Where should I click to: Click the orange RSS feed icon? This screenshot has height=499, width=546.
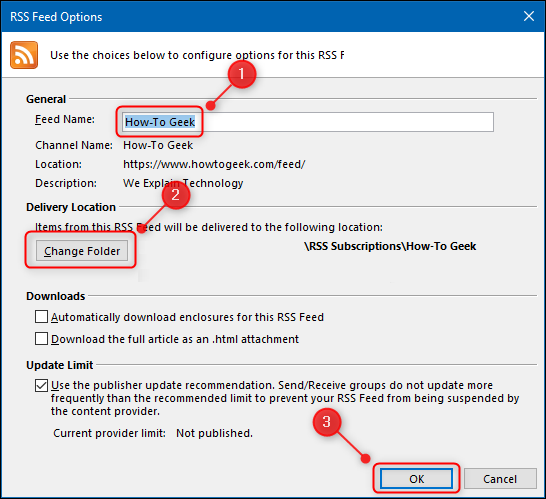[24, 55]
